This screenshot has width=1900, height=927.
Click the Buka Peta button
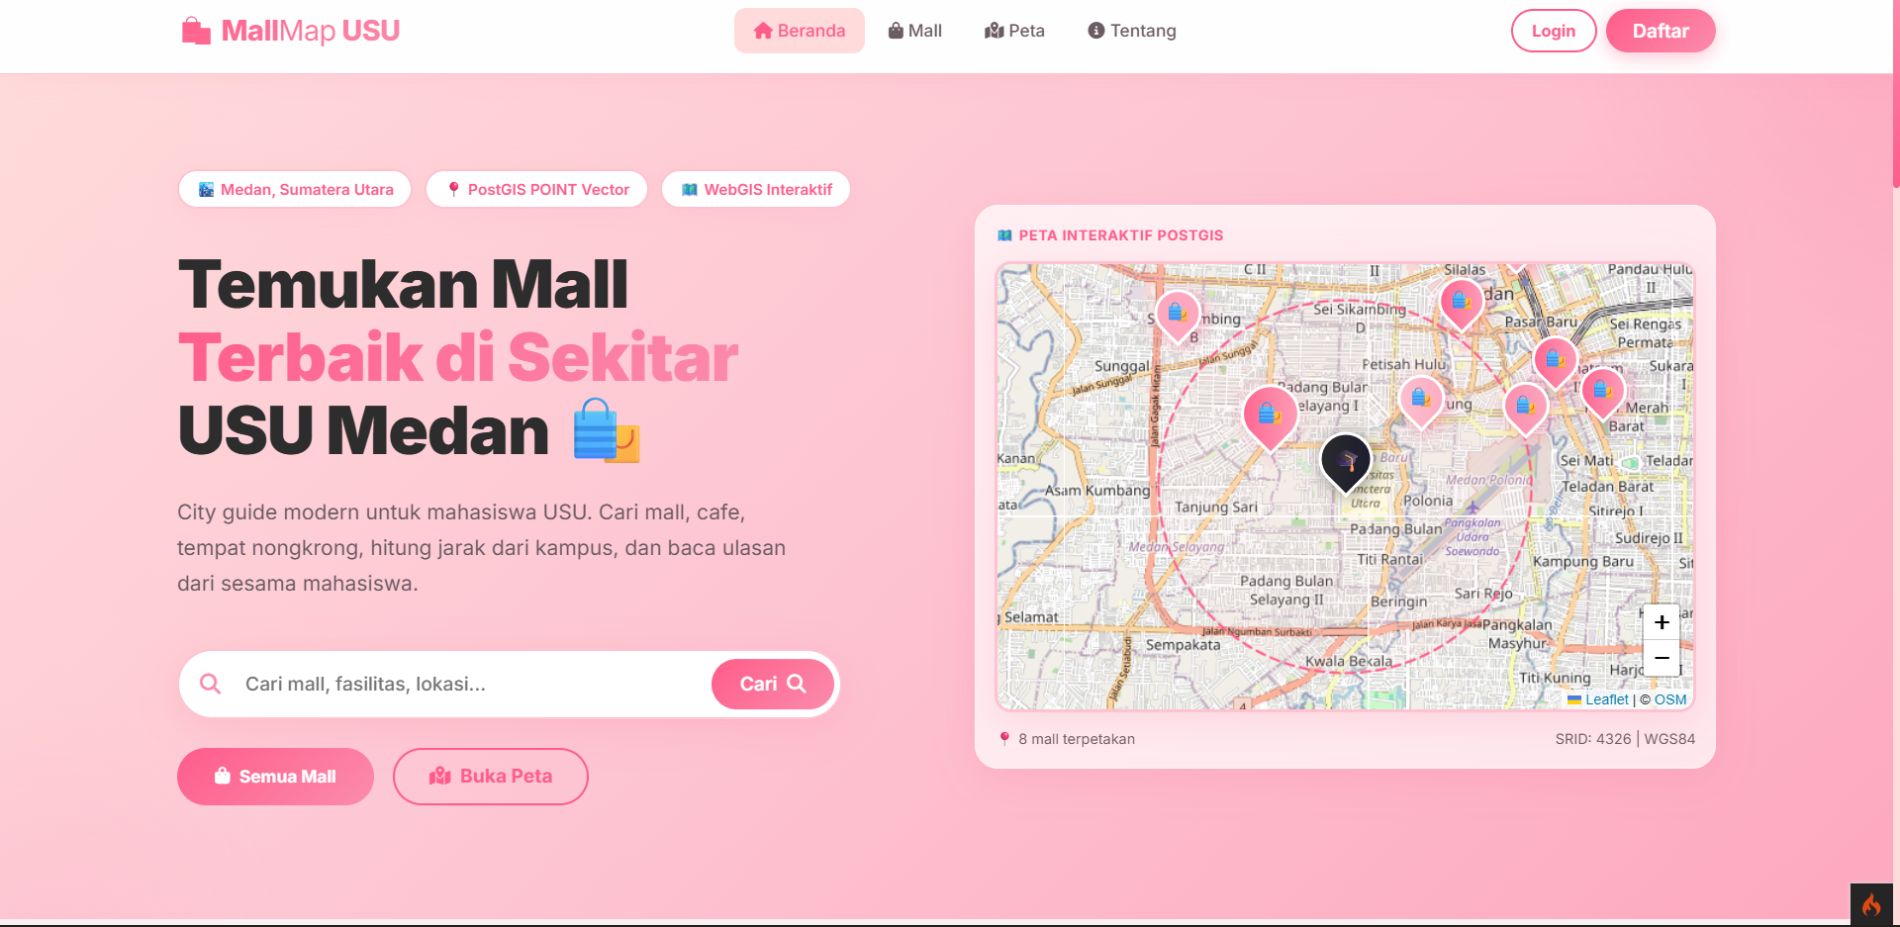coord(490,776)
